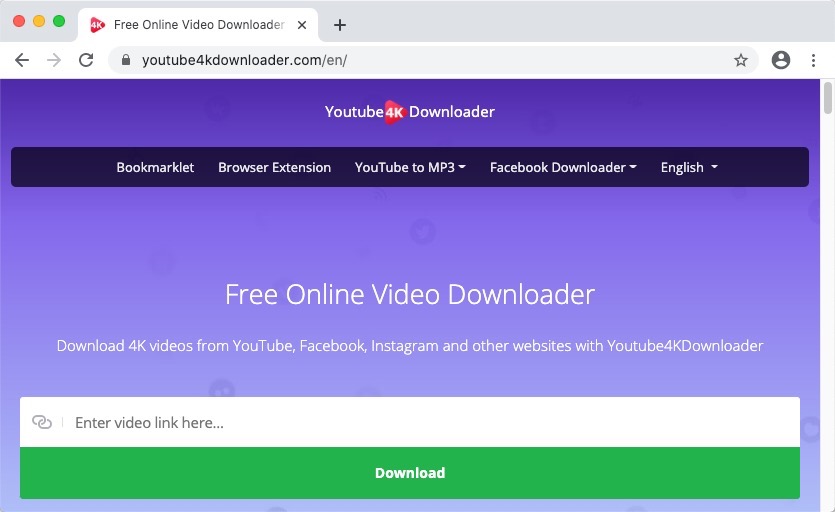Click the chain link icon in input

point(42,422)
